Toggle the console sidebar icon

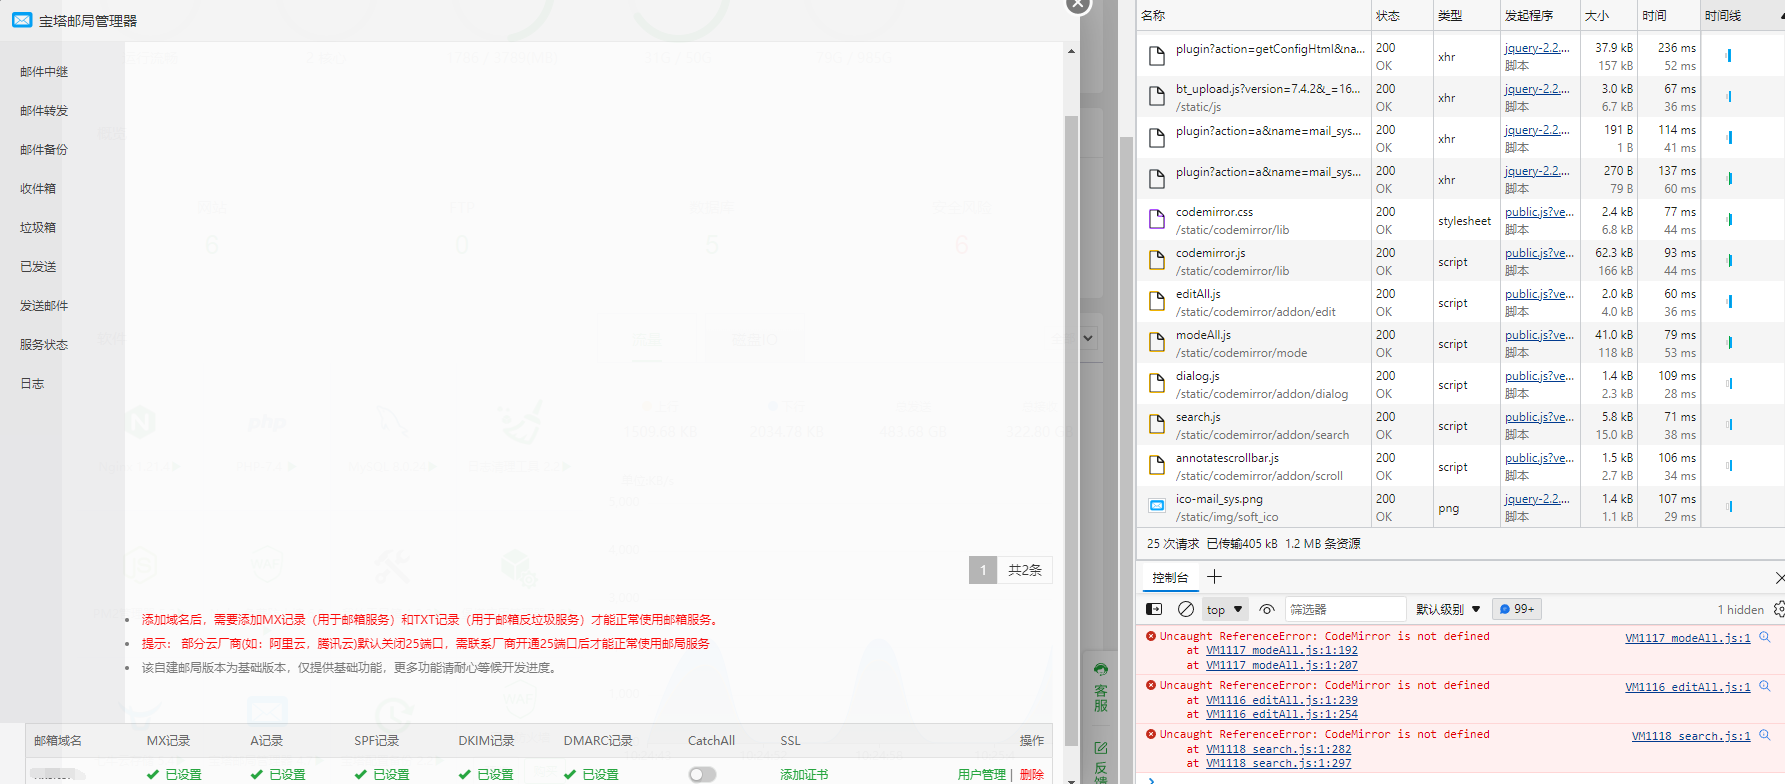click(x=1154, y=609)
